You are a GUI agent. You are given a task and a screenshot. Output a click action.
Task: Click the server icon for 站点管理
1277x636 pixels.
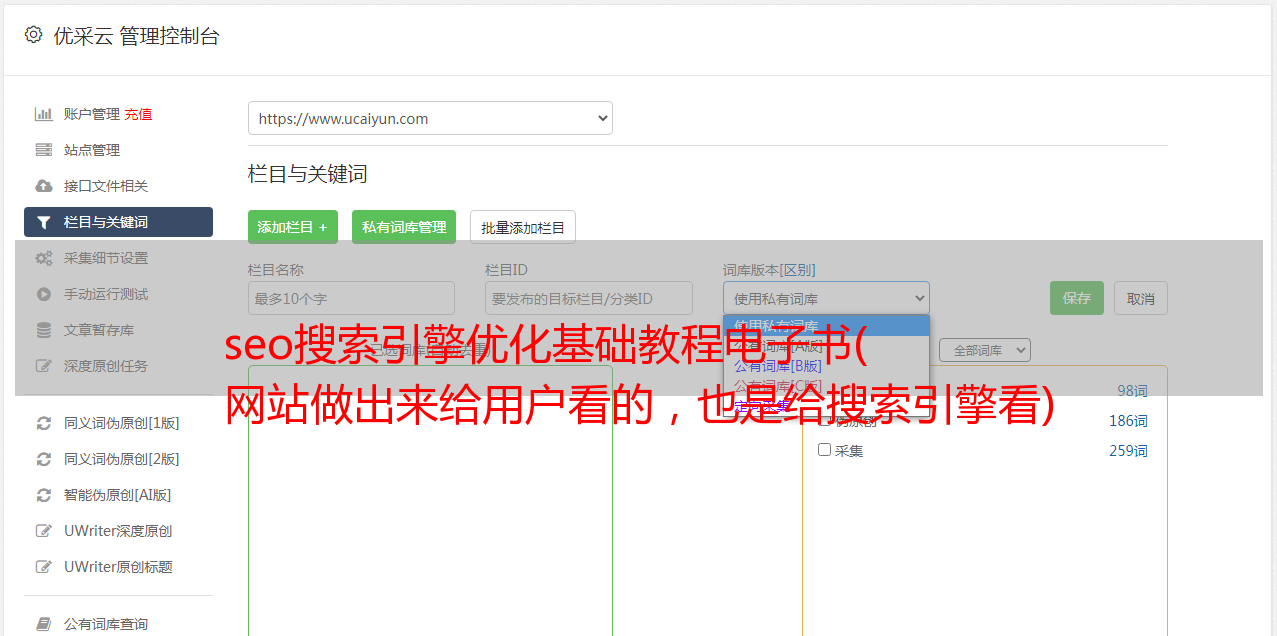click(43, 150)
